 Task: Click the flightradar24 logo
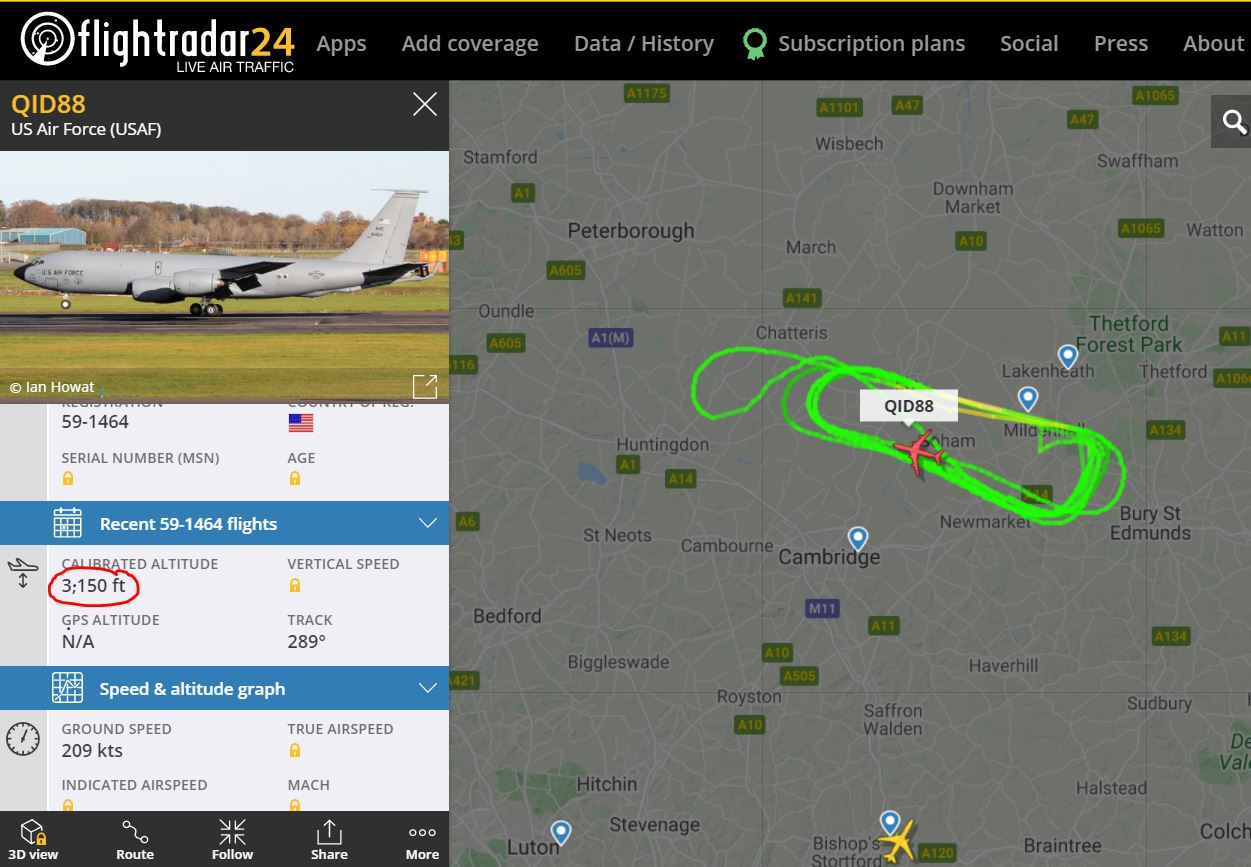pyautogui.click(x=158, y=42)
